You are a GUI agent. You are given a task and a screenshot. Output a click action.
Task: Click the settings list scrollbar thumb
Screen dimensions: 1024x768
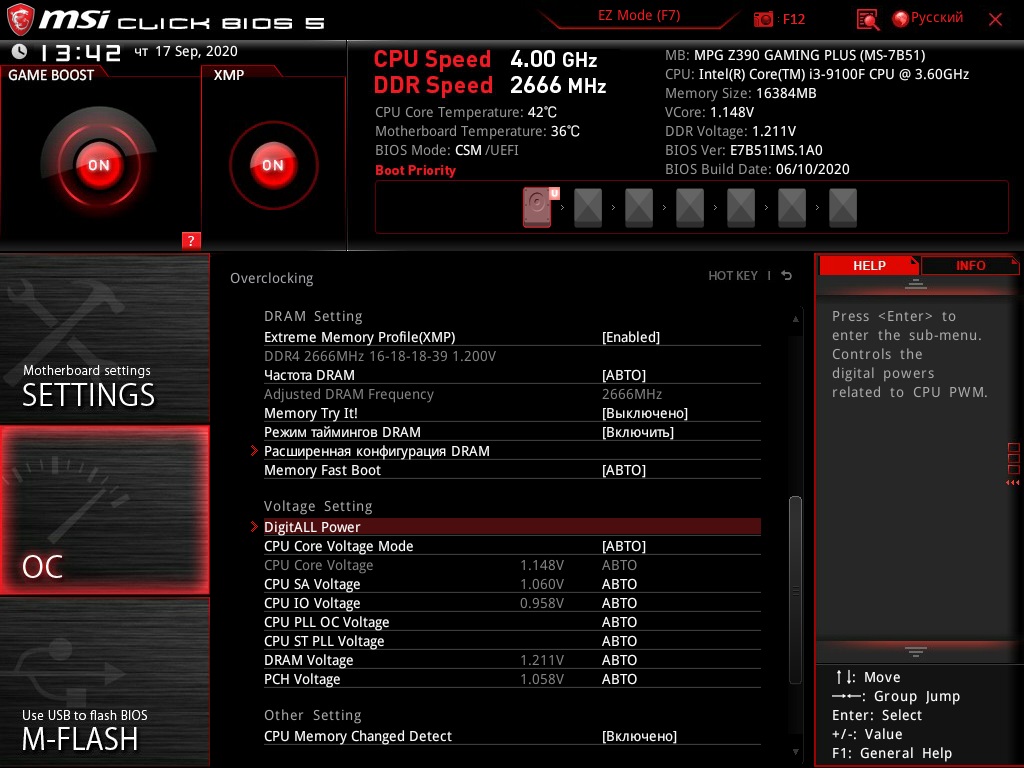[795, 590]
